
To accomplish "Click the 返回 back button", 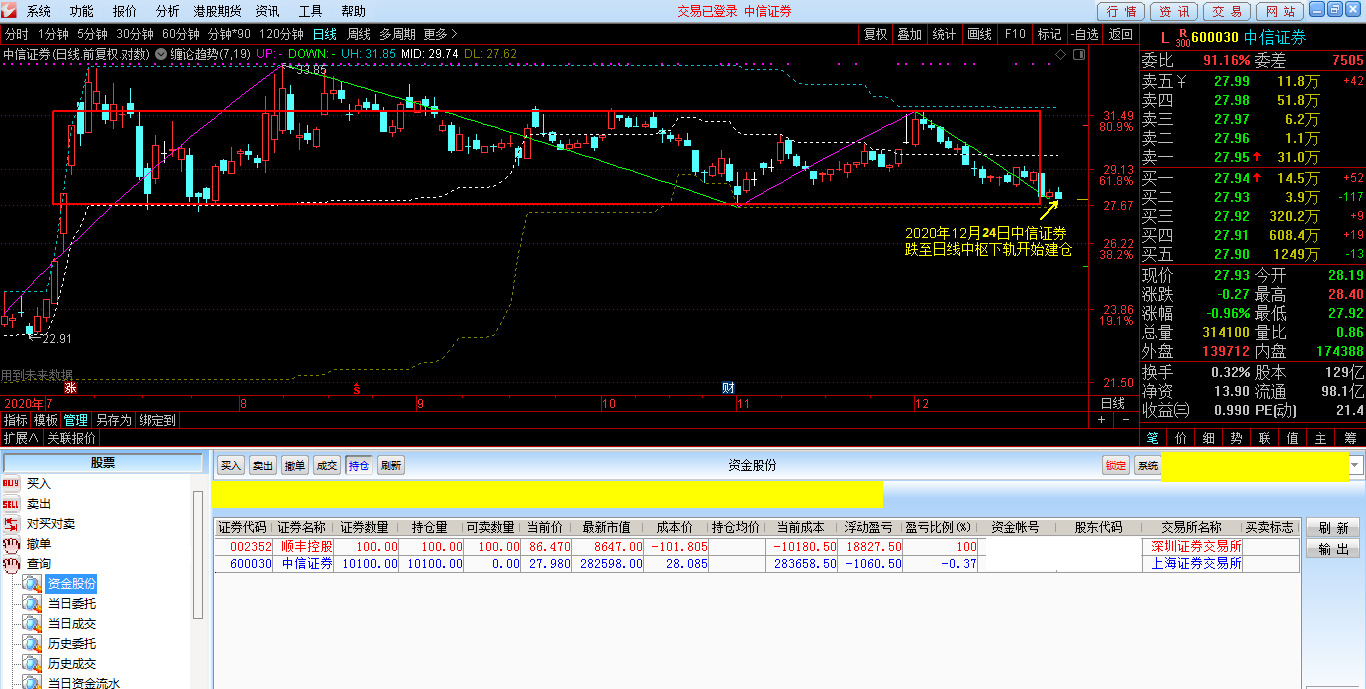I will point(1121,34).
